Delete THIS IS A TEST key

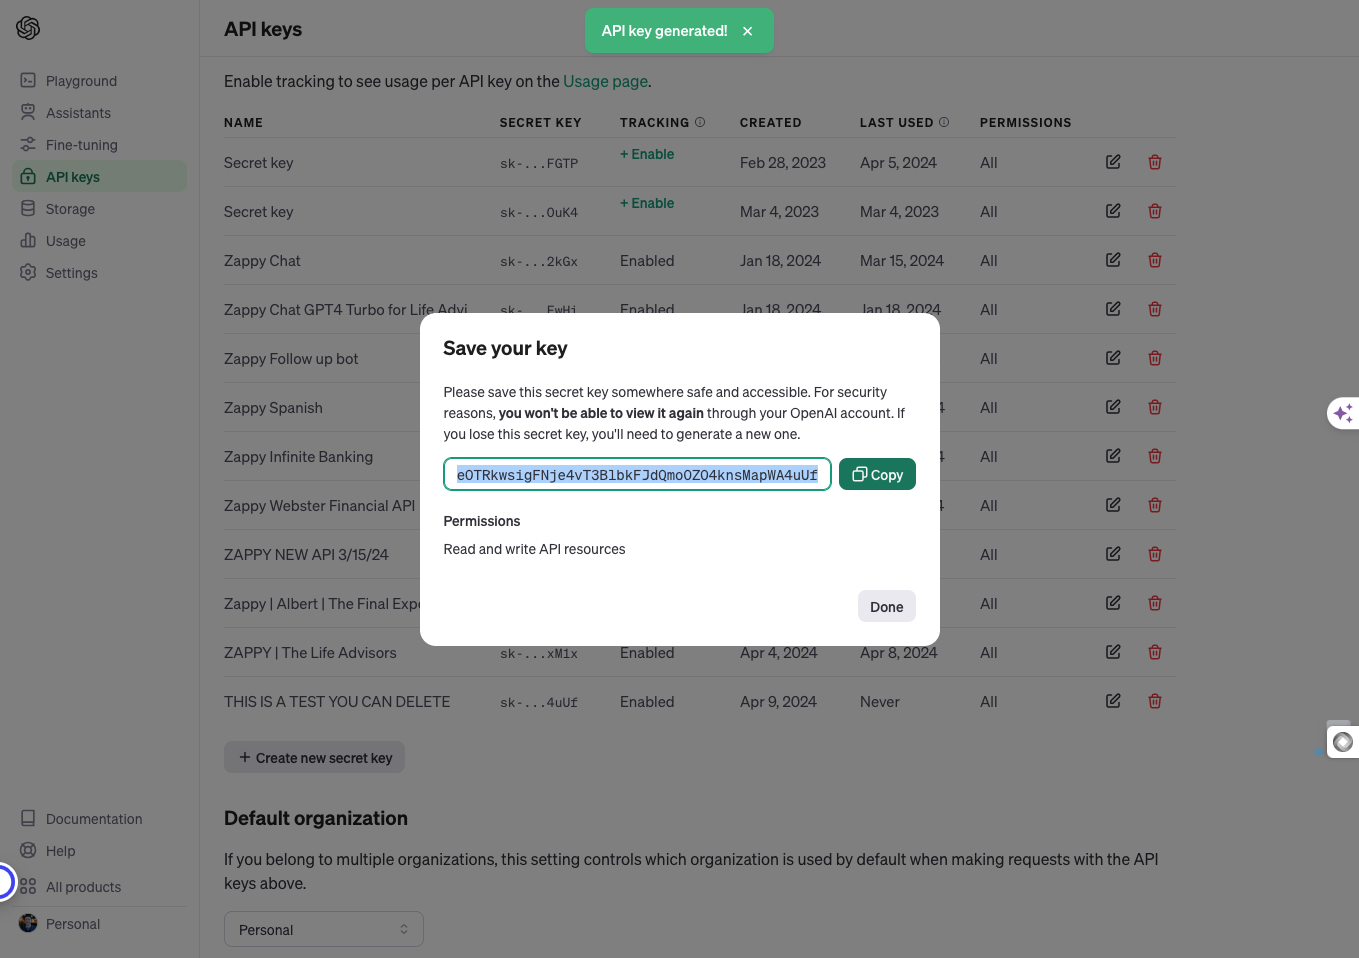[1155, 701]
